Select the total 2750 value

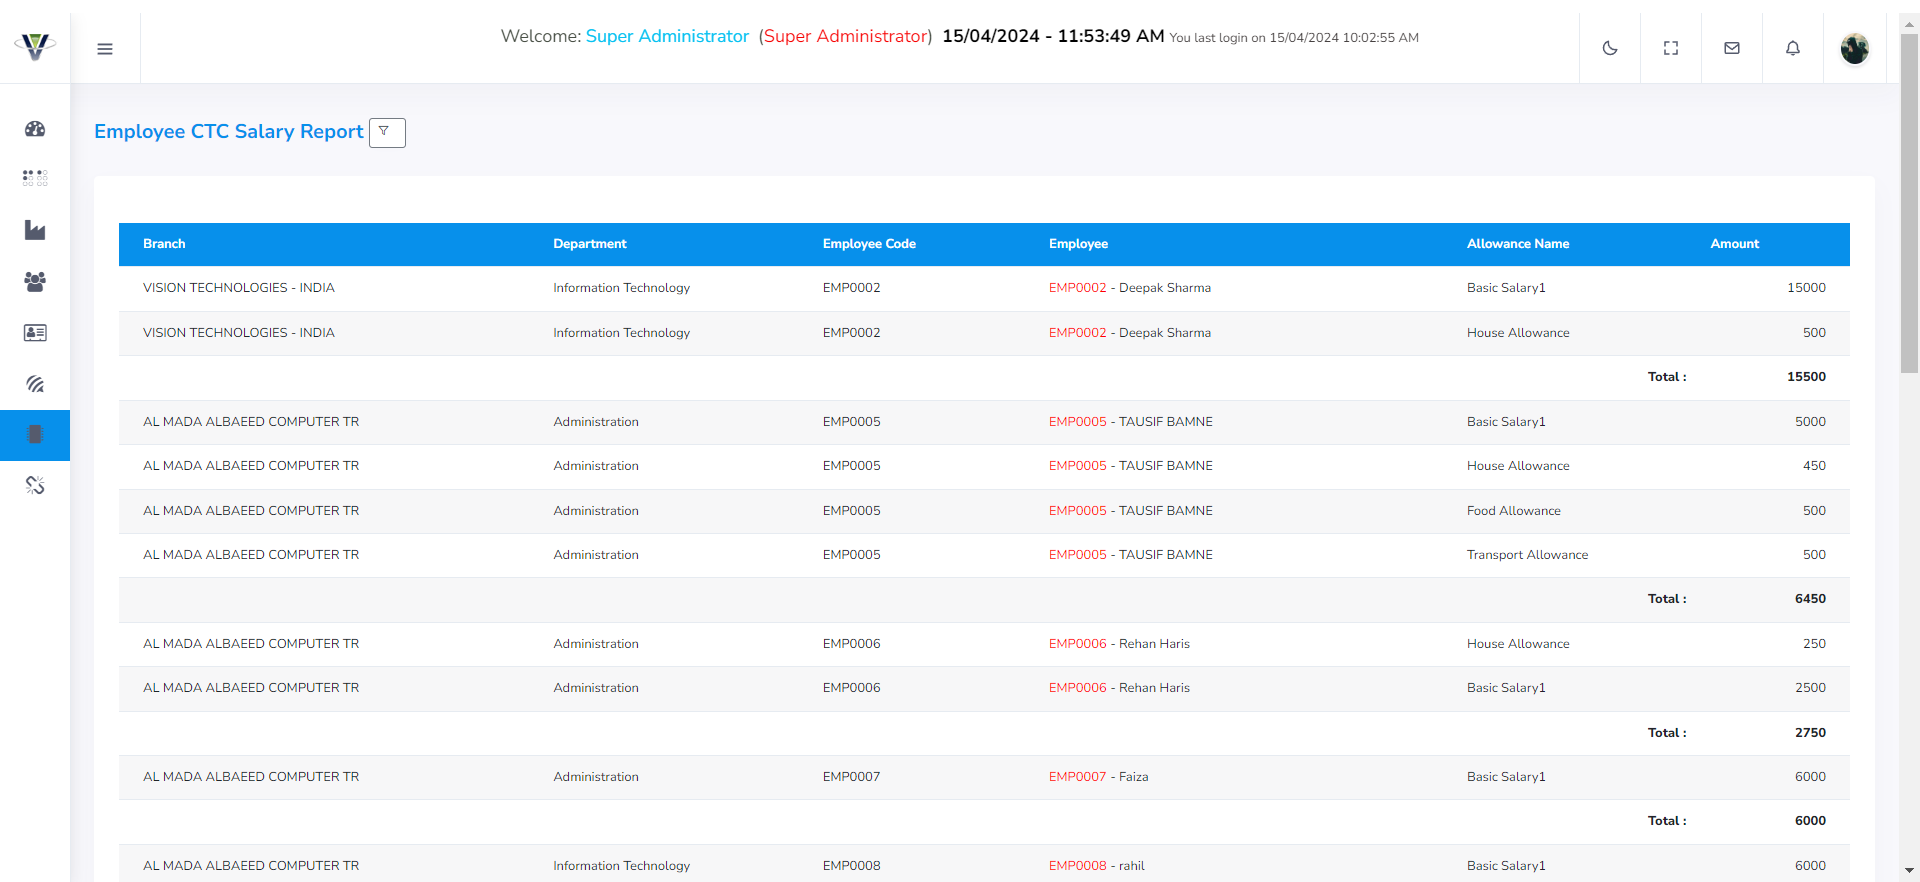pyautogui.click(x=1810, y=733)
